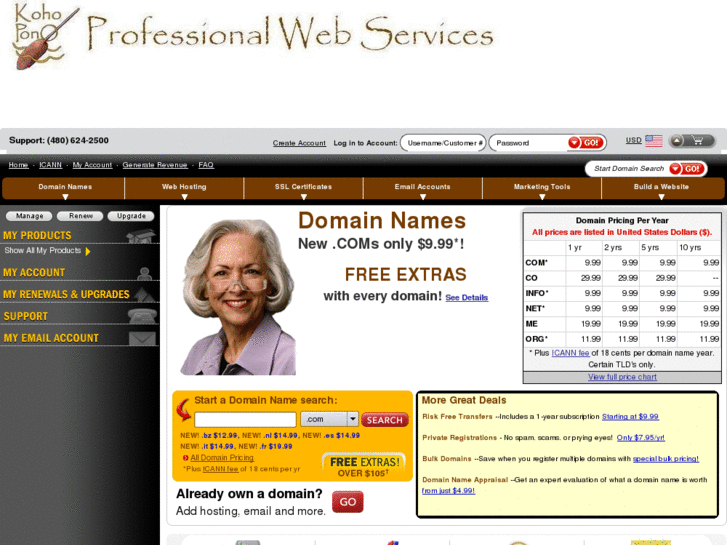Click the red curved arrow by domain search
Image resolution: width=727 pixels, height=545 pixels.
[x=184, y=410]
